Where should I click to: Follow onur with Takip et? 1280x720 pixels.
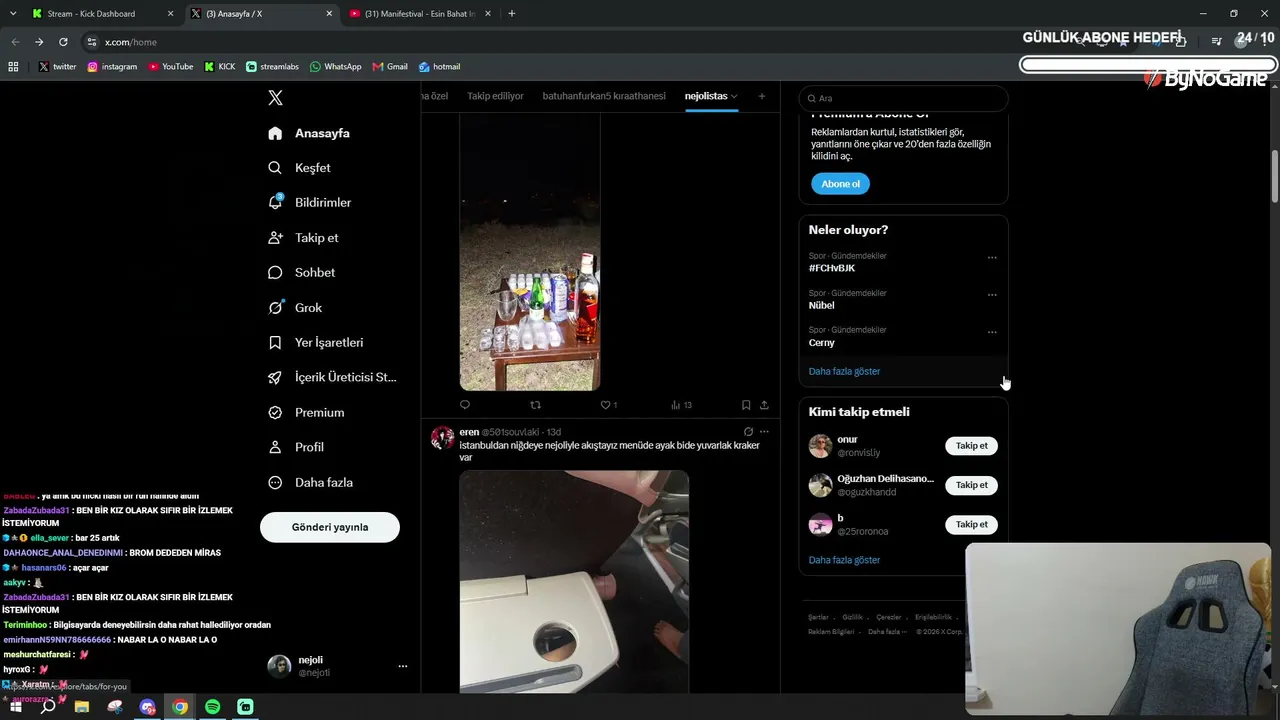[x=971, y=446]
